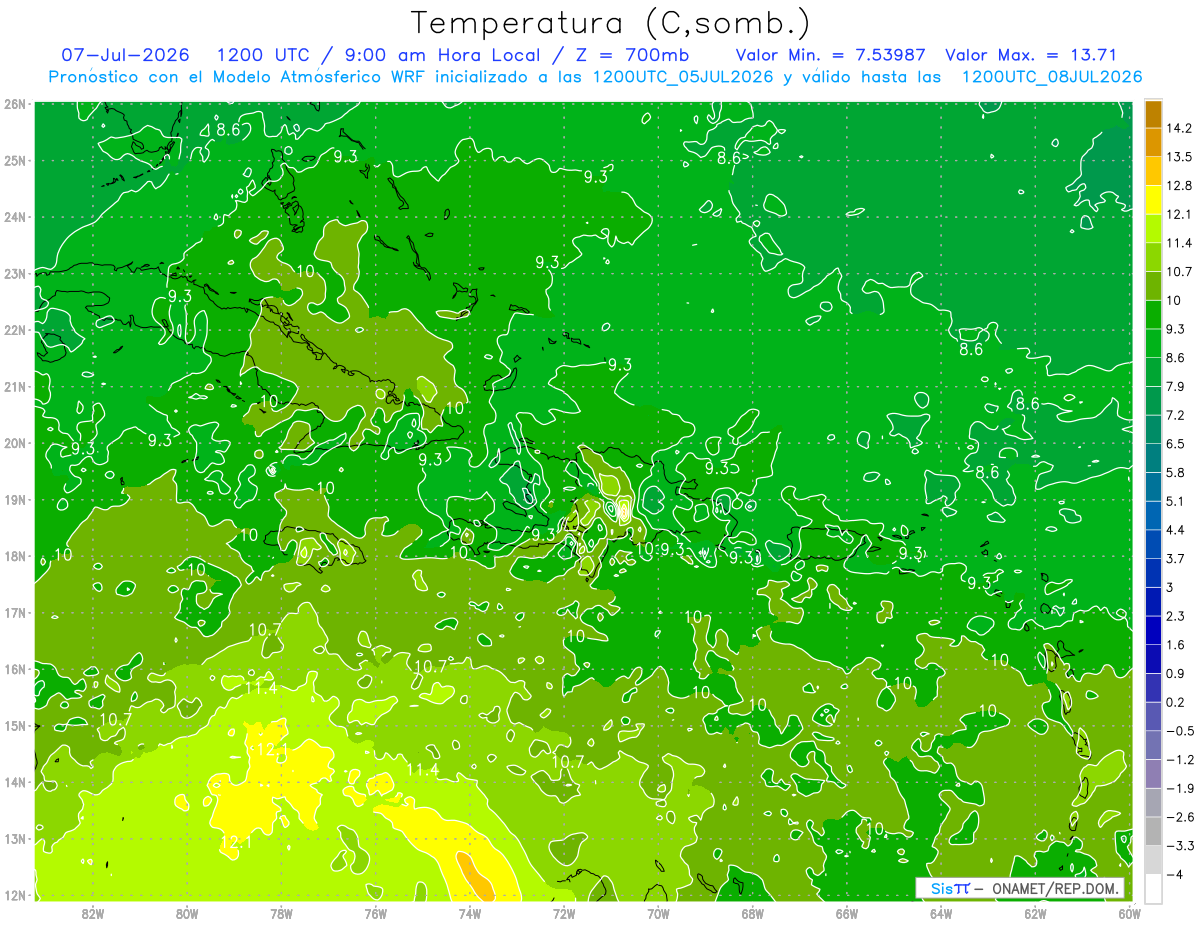Screen dimensions: 1200x927
Task: Click the "1200UTC_08JUL2026" valid-until time
Action: 1052,77
